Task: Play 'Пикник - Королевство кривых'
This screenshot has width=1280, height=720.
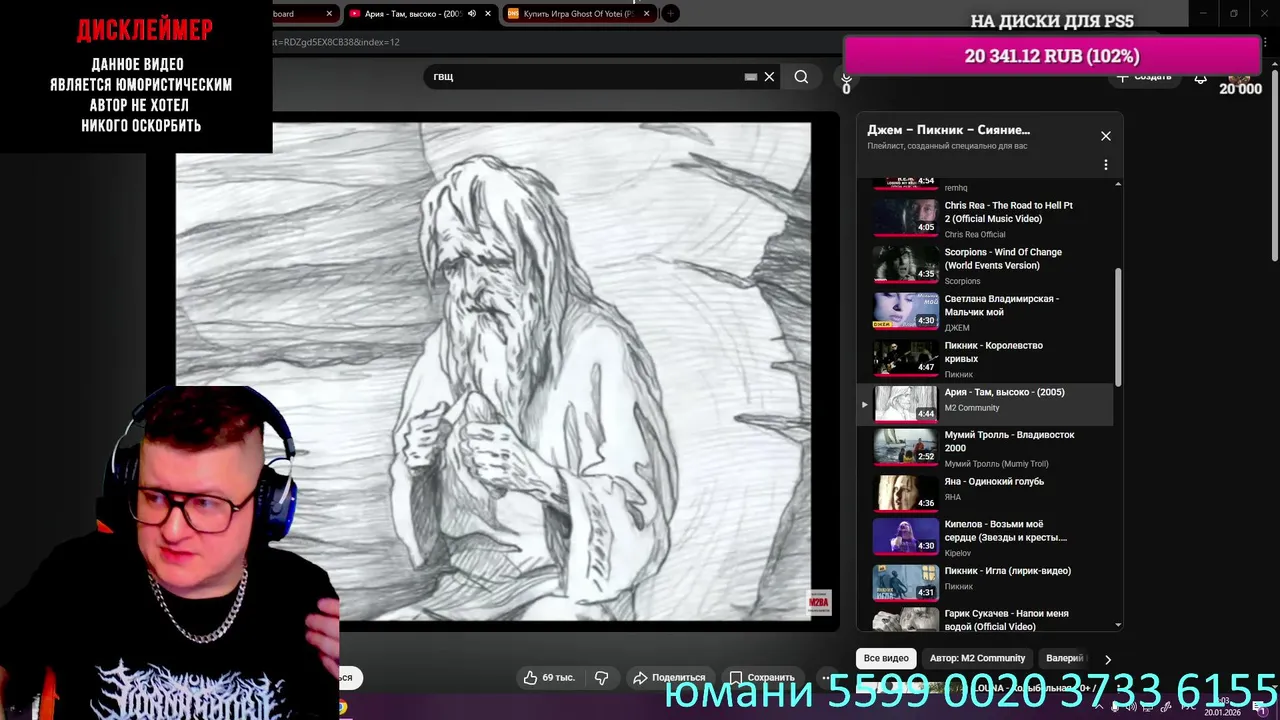Action: coord(993,352)
